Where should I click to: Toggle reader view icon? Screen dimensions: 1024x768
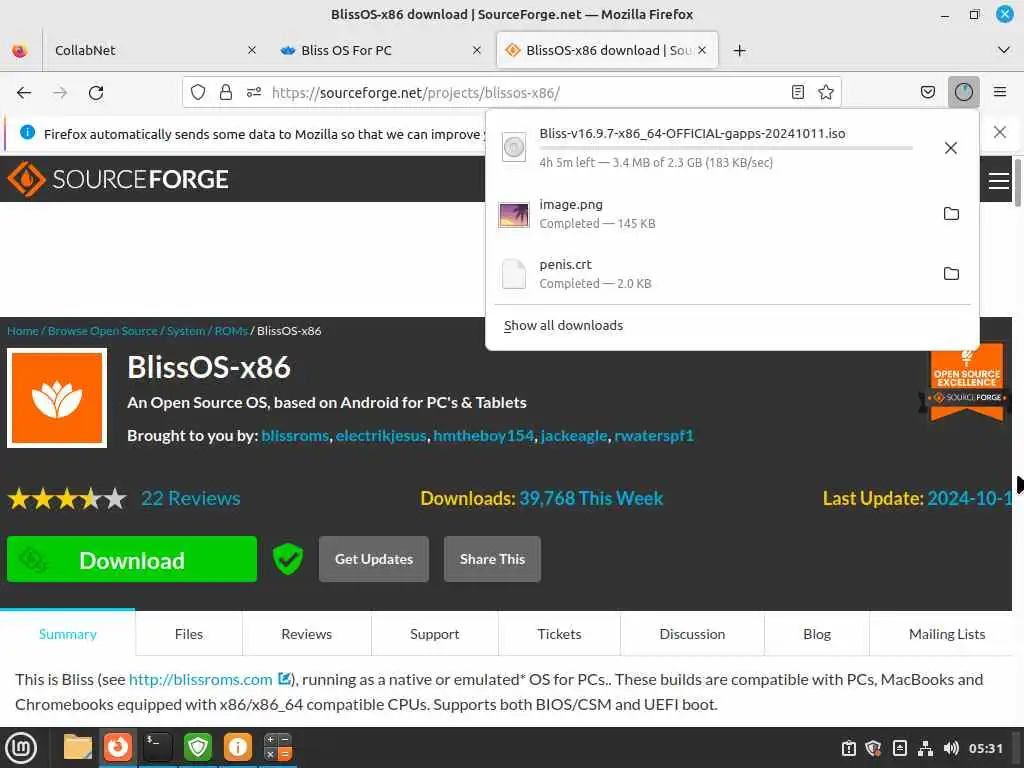pyautogui.click(x=797, y=92)
